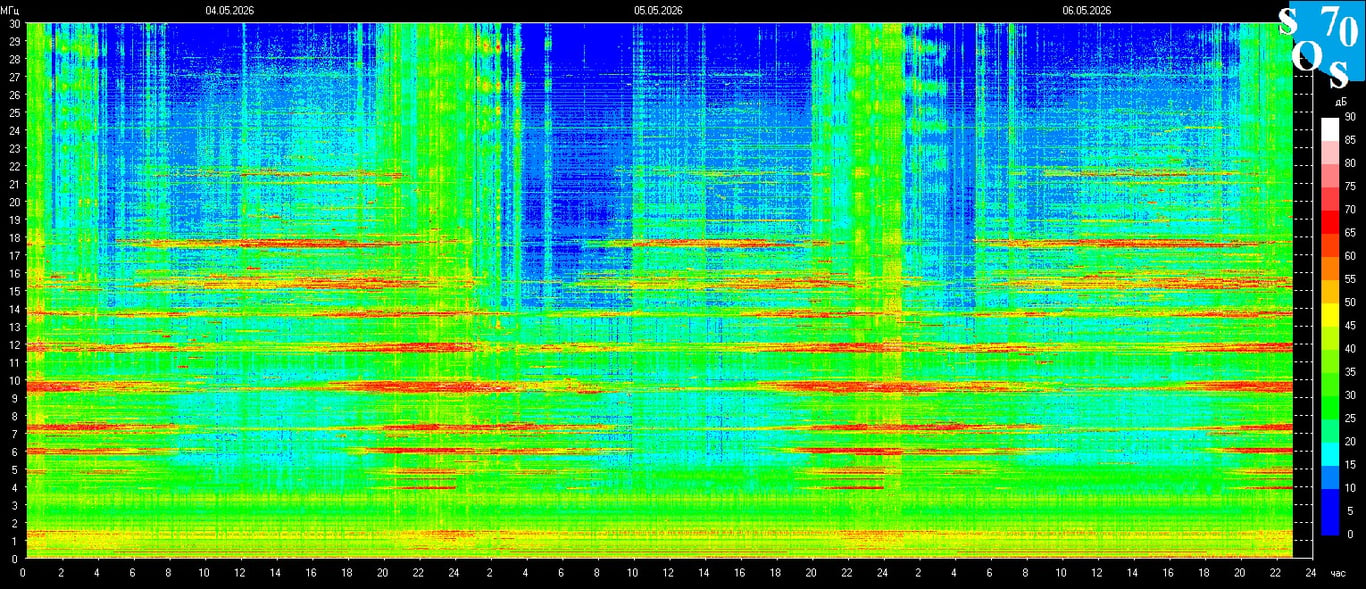Viewport: 1366px width, 589px height.
Task: Pick the white top of the dB color scale
Action: 1329,129
